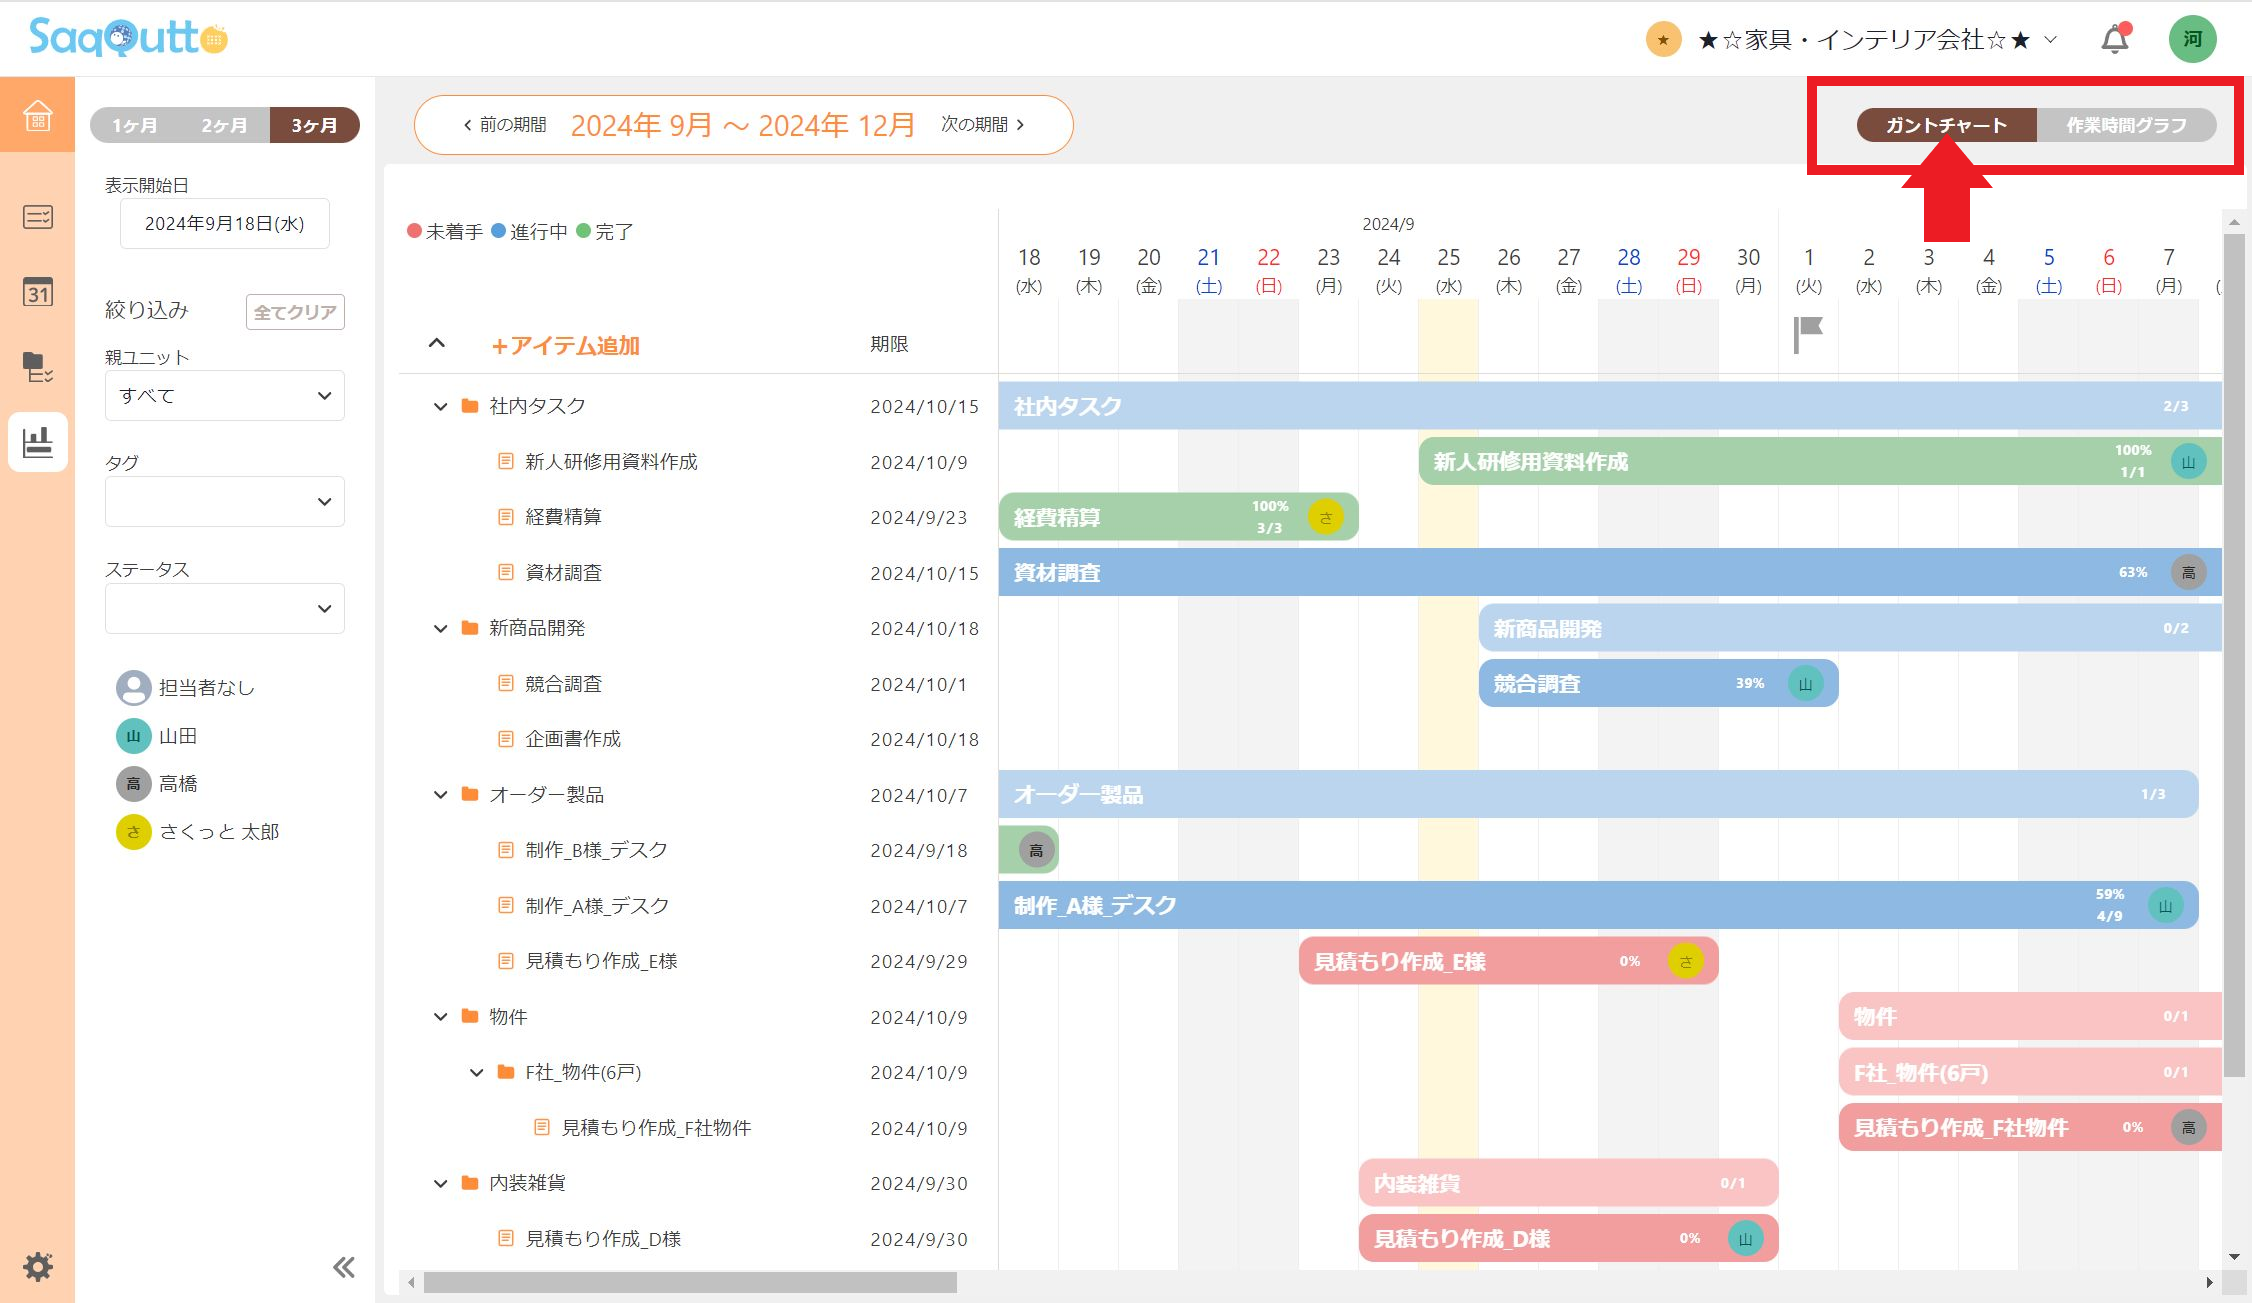Open the 親ユニット dropdown
This screenshot has height=1303, width=2252.
pos(224,396)
